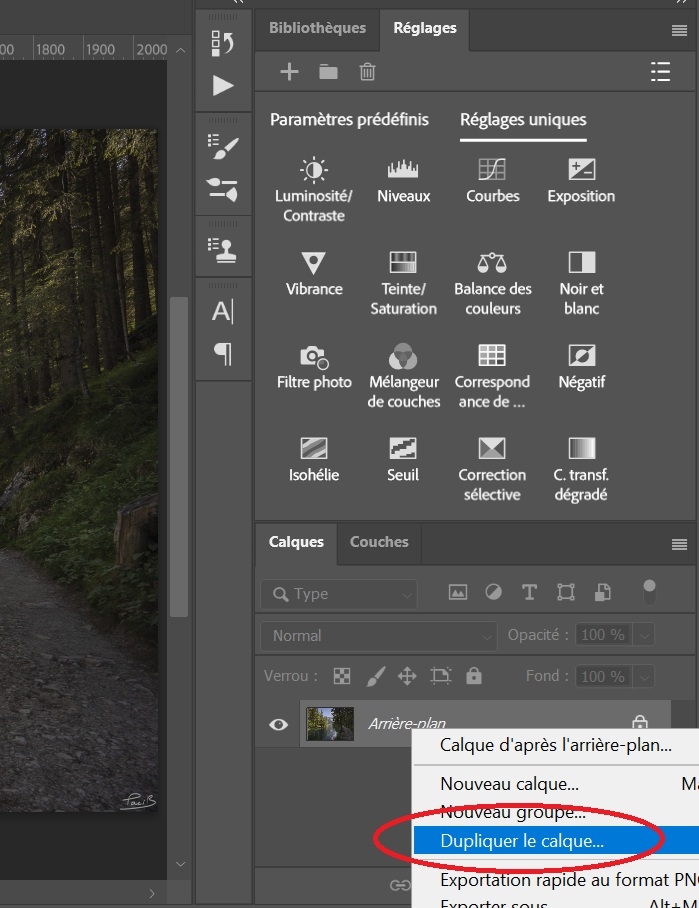This screenshot has height=908, width=699.
Task: Create new preset group folder icon
Action: 328,72
